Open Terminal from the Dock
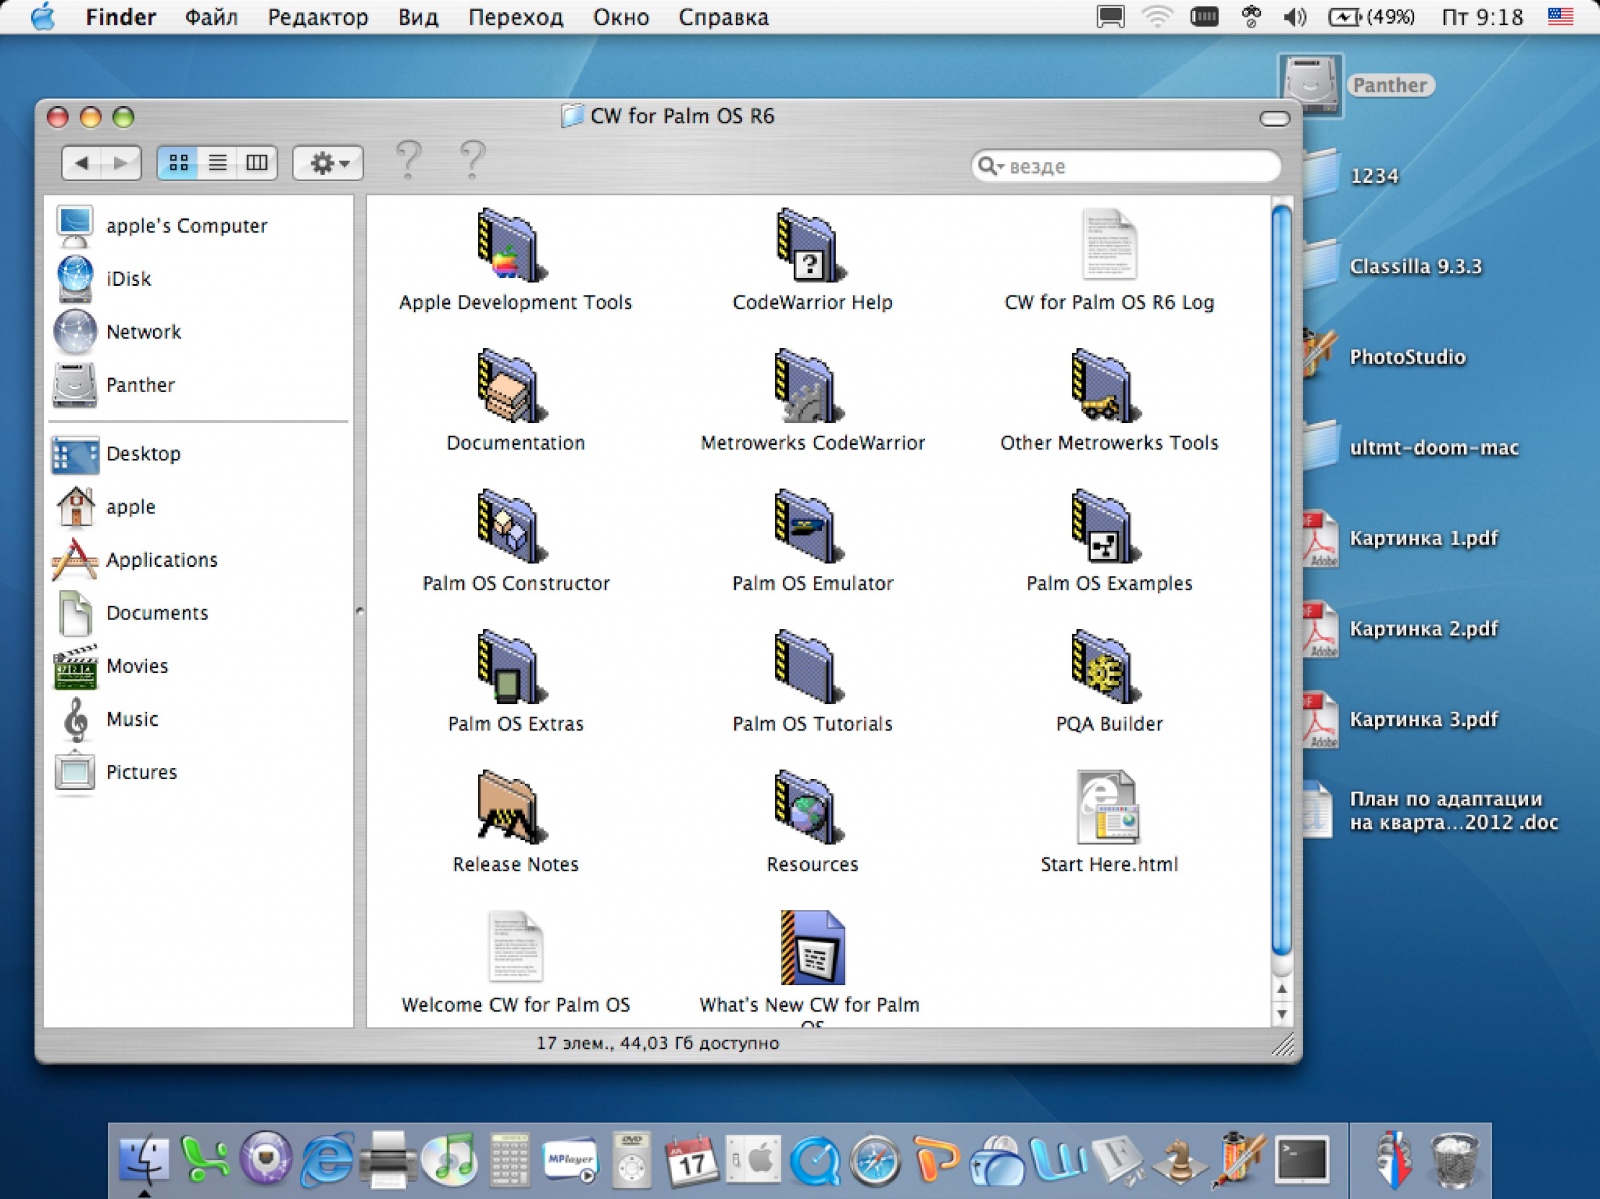The height and width of the screenshot is (1199, 1600). [1302, 1160]
